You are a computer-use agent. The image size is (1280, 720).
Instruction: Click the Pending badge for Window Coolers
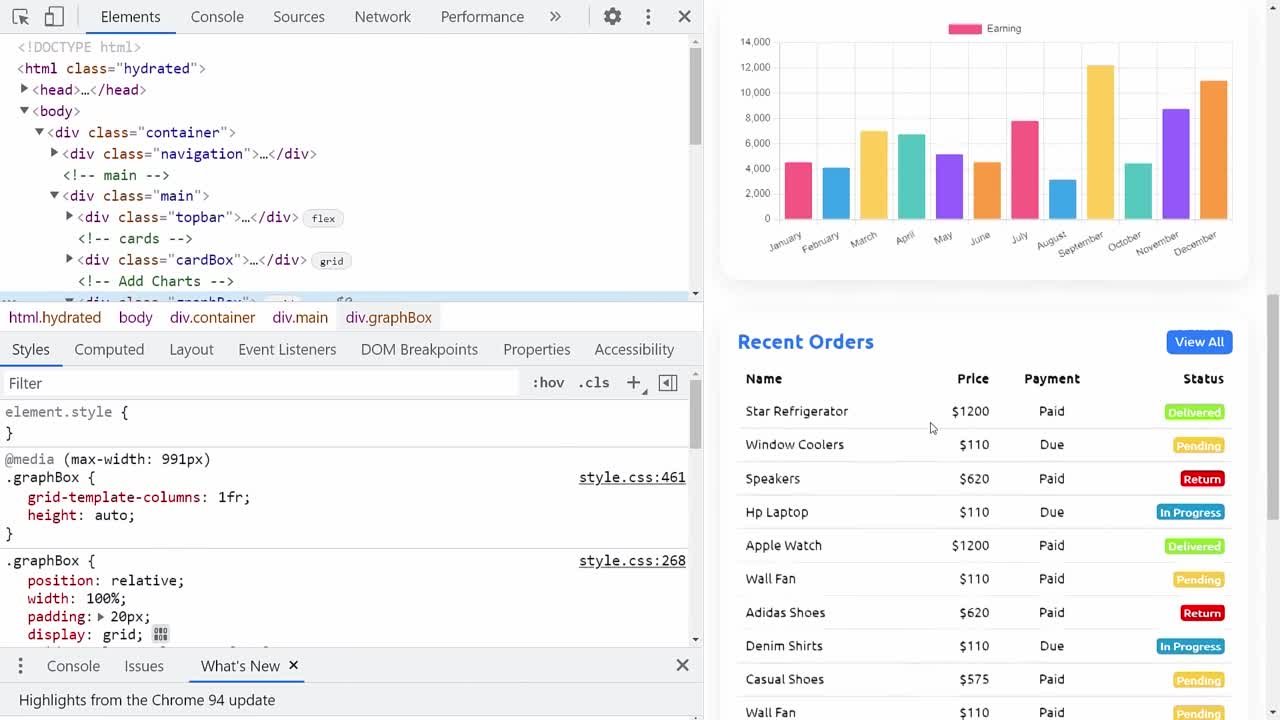(x=1198, y=446)
